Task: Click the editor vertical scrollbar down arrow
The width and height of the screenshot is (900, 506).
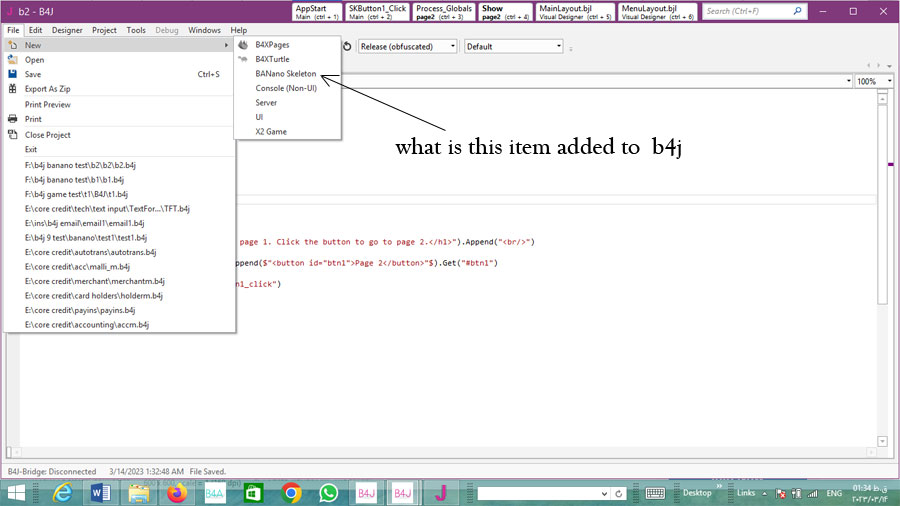Action: pyautogui.click(x=883, y=441)
